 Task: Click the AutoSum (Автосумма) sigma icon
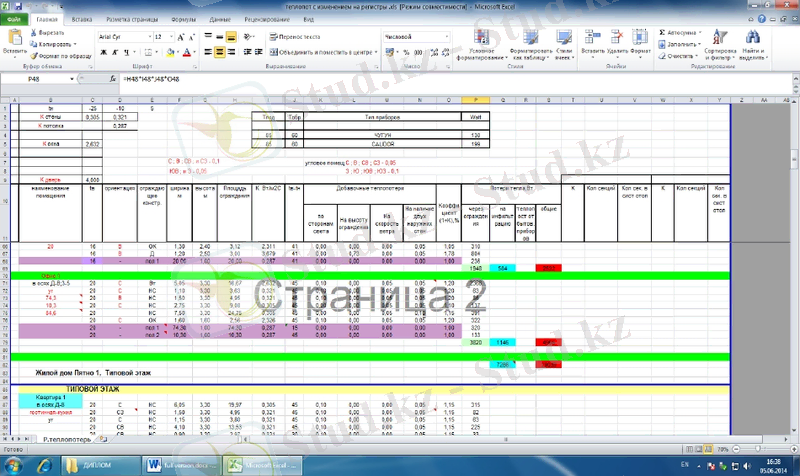[x=663, y=32]
